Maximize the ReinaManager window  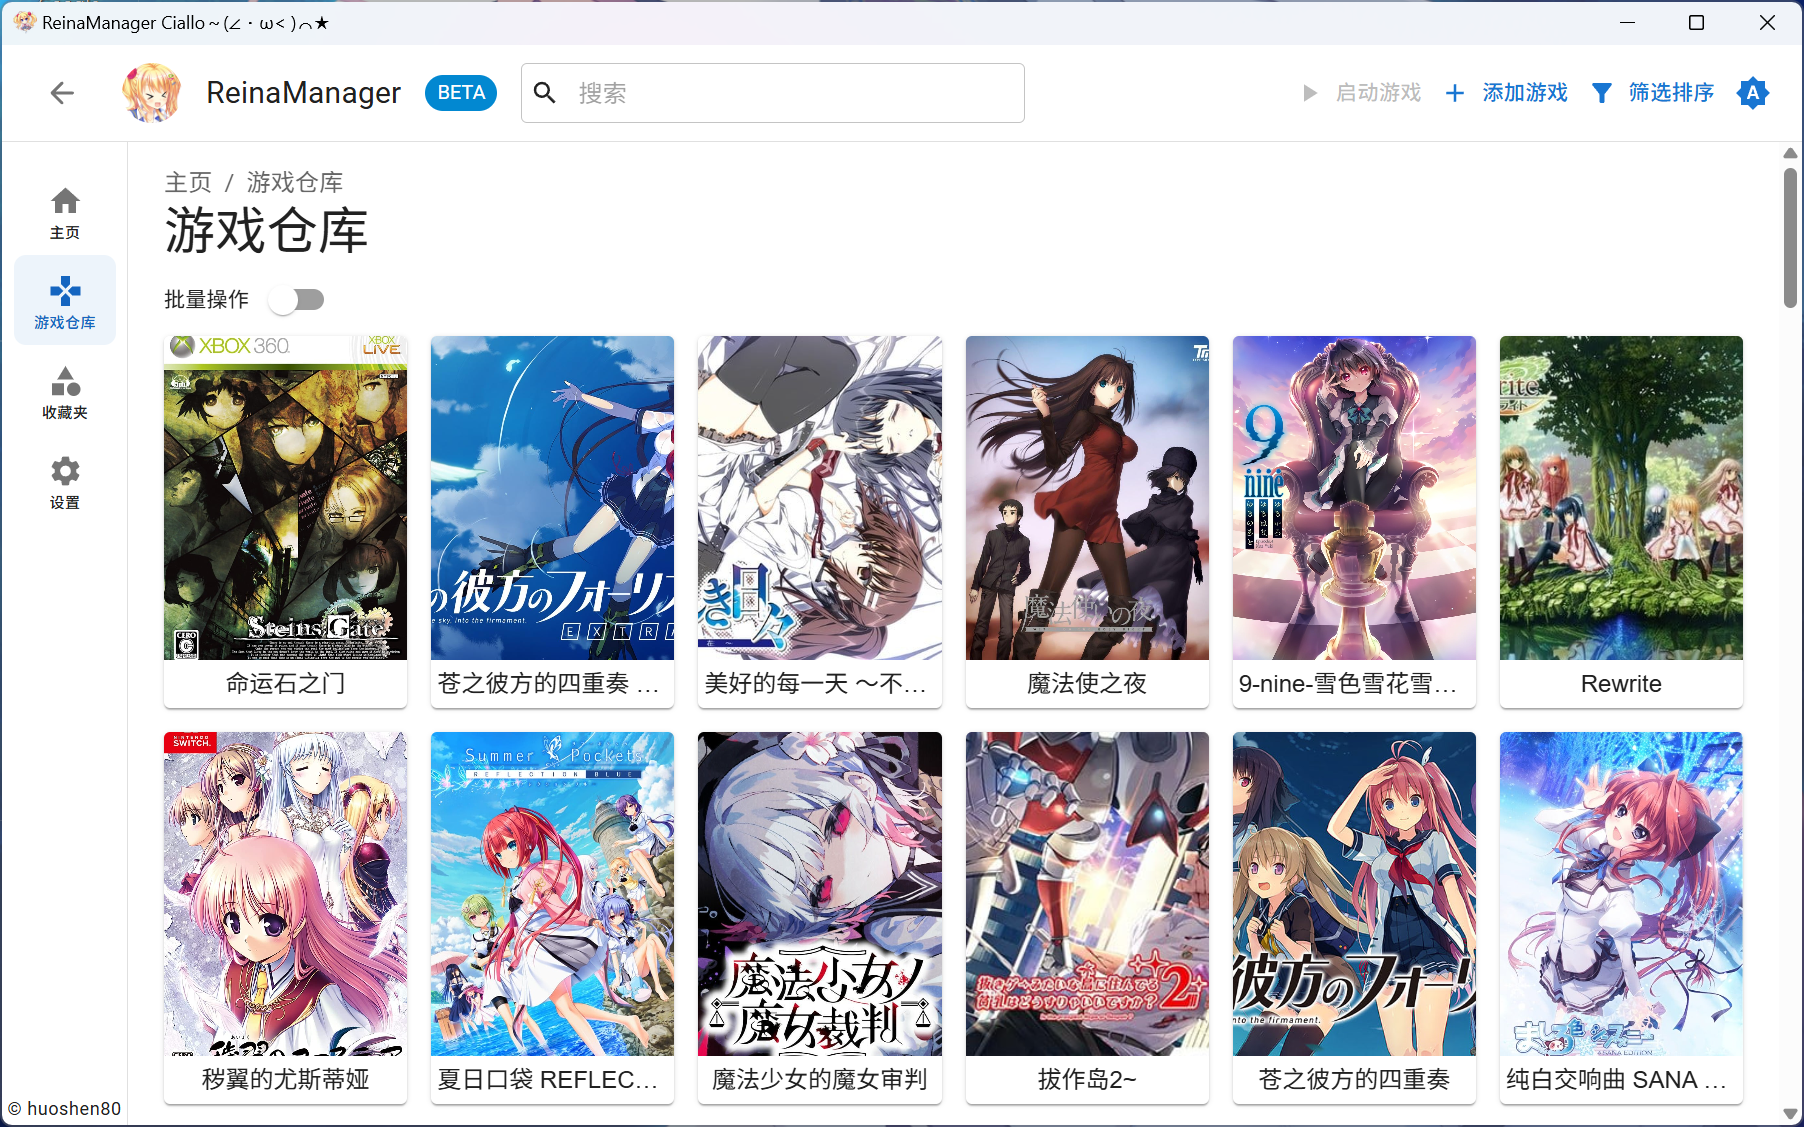[x=1696, y=22]
